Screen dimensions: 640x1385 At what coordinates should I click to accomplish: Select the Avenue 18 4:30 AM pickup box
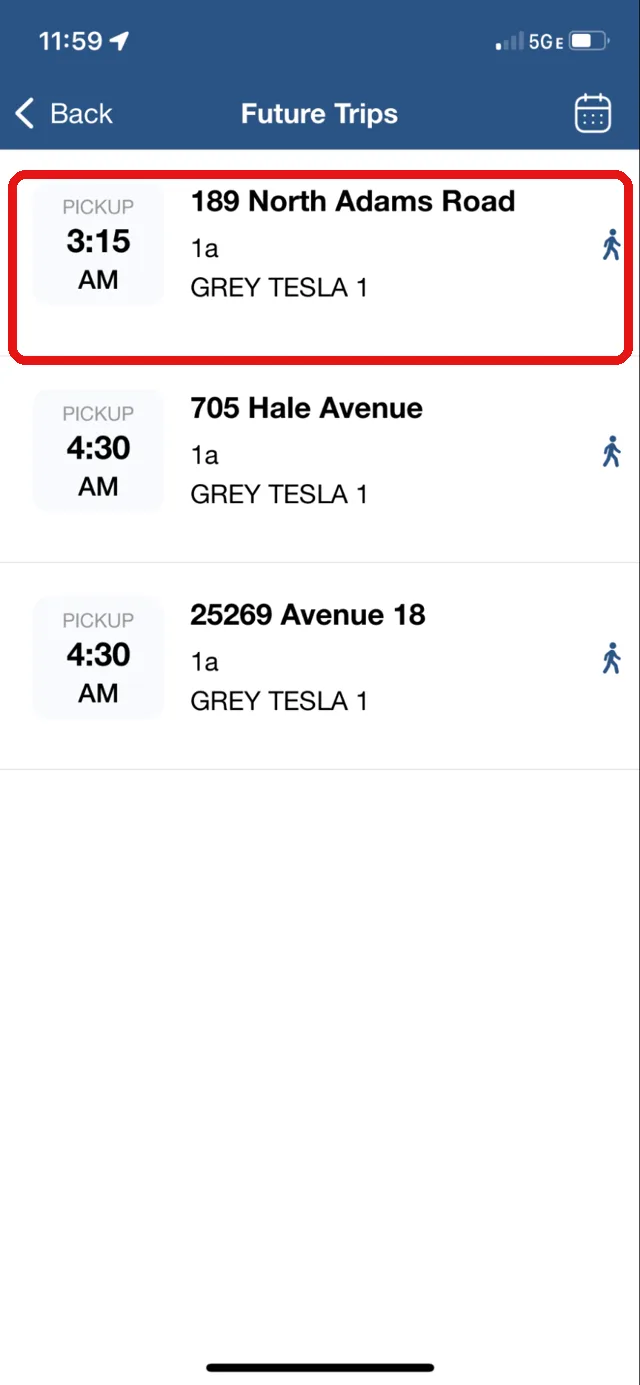click(x=98, y=658)
